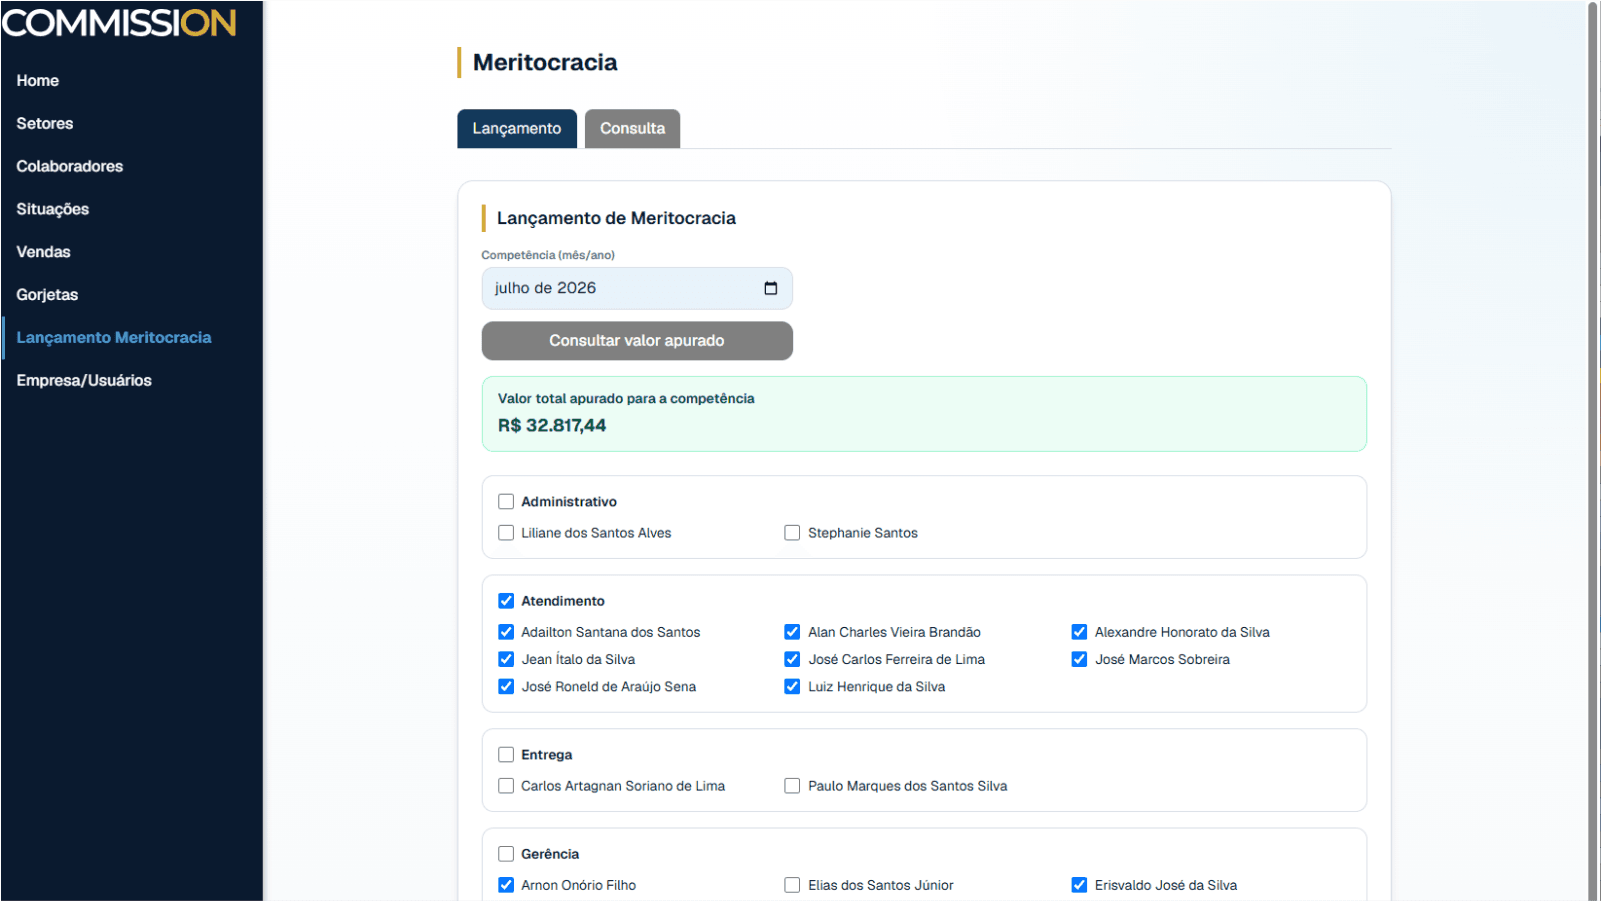1601x901 pixels.
Task: Uncheck José Carlos Ferreira de Lima
Action: pos(792,659)
